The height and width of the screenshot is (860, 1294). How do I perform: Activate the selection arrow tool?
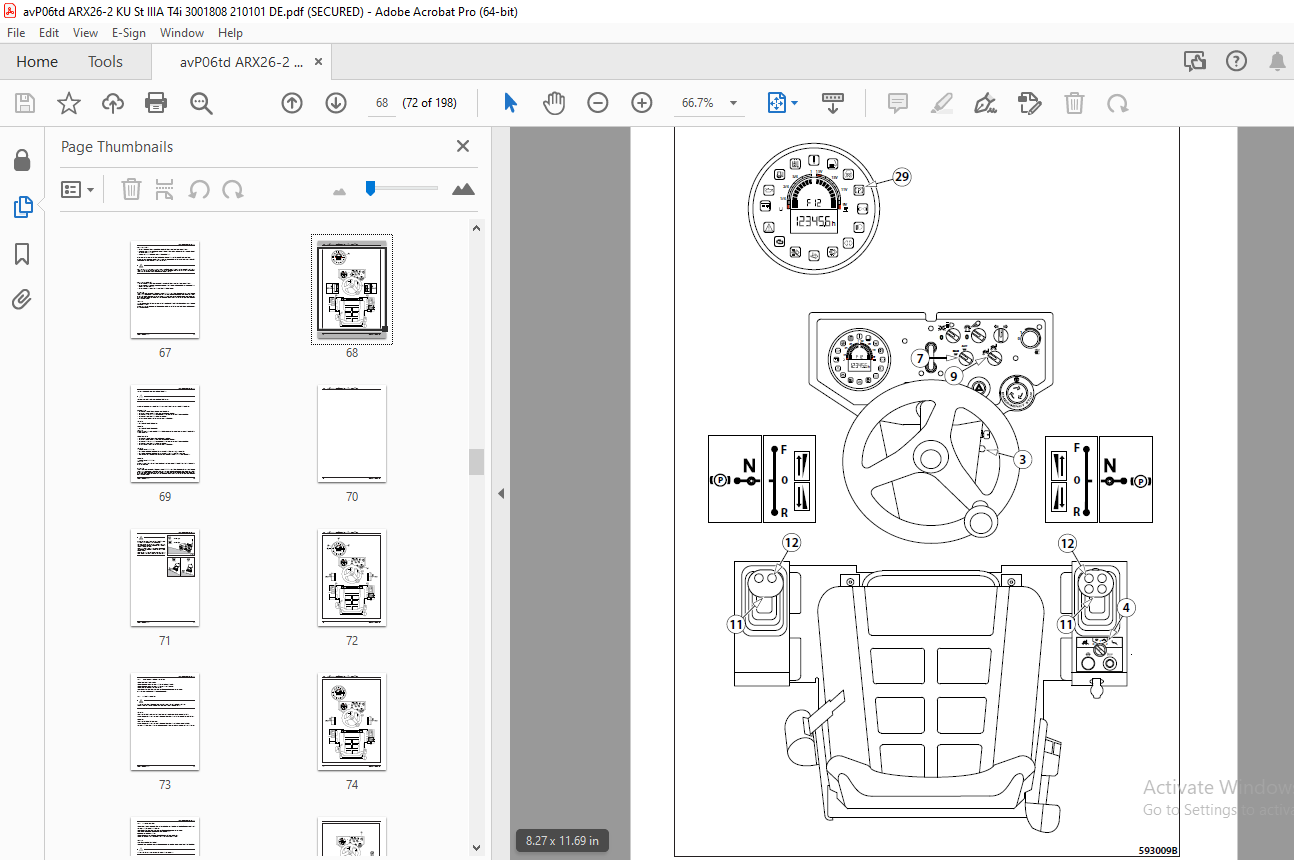click(510, 103)
